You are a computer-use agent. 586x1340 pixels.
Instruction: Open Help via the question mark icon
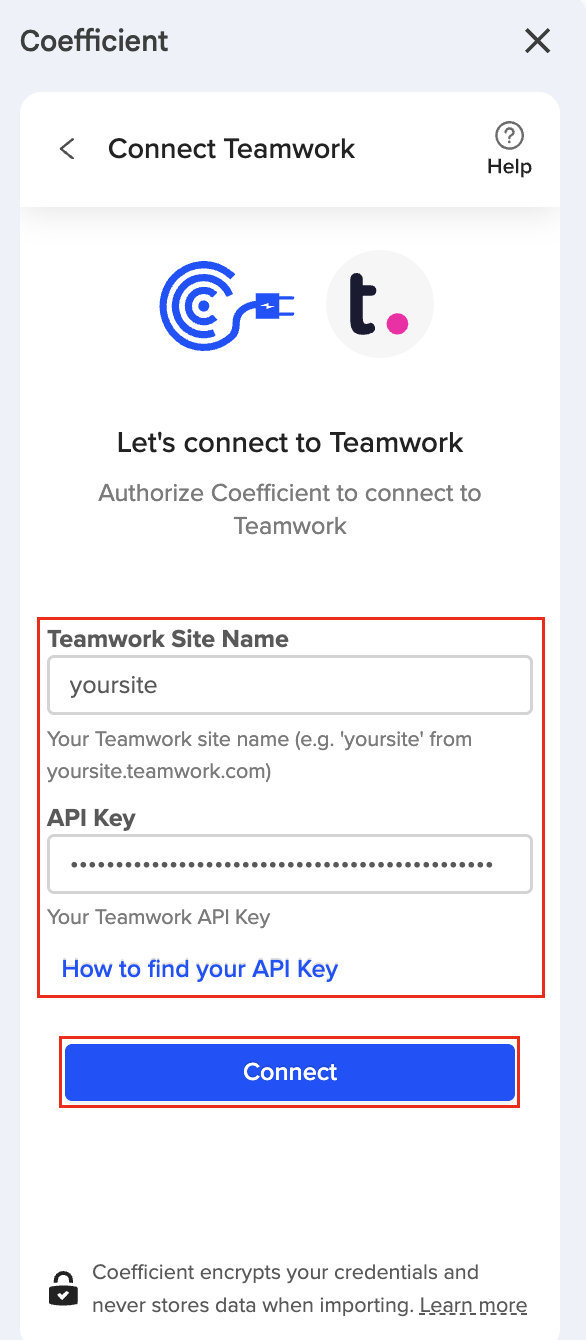(x=510, y=135)
